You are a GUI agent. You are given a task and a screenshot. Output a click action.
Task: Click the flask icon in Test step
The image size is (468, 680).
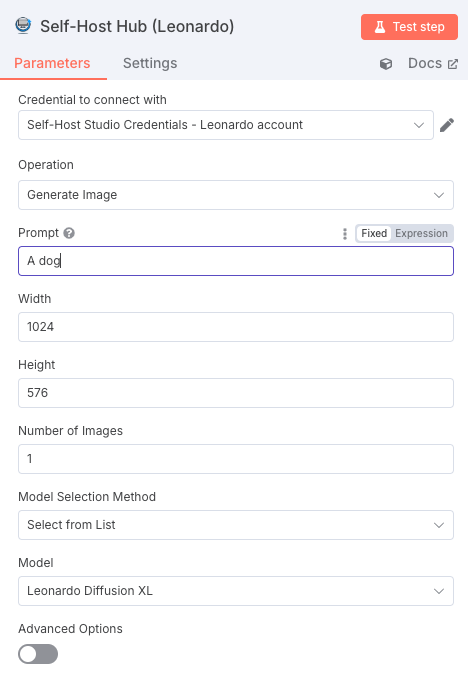pos(380,27)
